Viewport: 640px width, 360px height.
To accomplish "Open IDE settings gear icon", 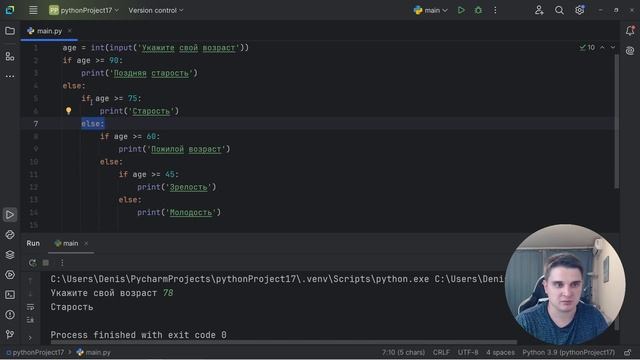I will pos(580,10).
